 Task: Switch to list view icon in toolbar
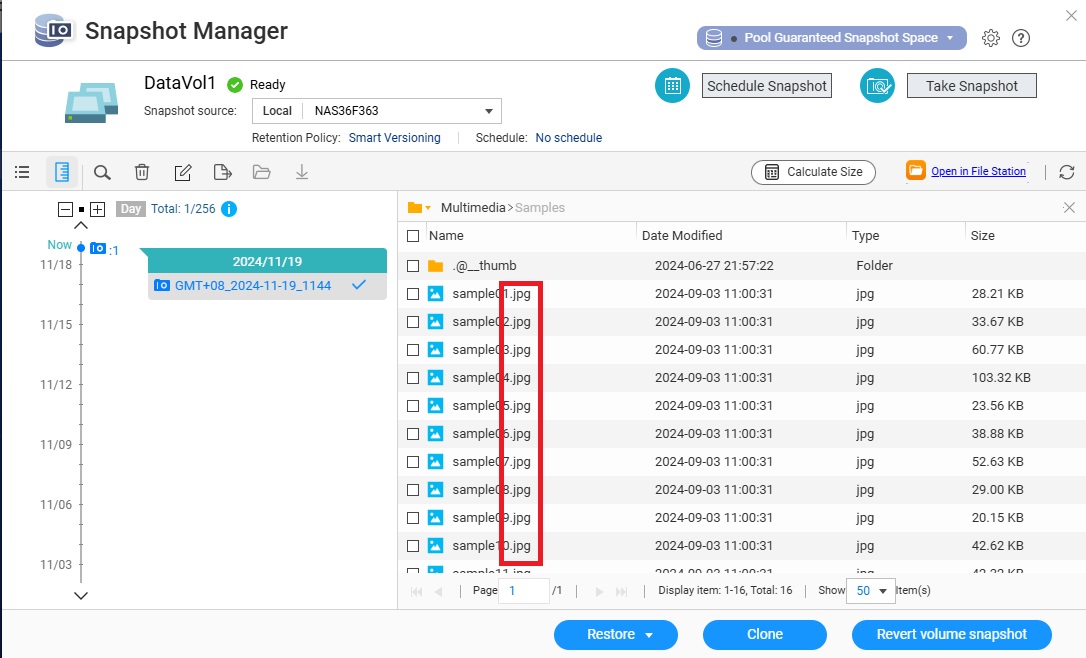22,172
